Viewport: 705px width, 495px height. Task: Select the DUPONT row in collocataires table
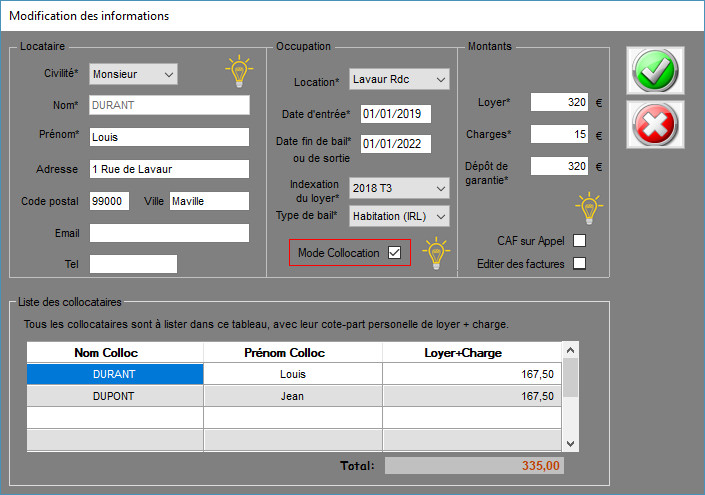(x=115, y=396)
